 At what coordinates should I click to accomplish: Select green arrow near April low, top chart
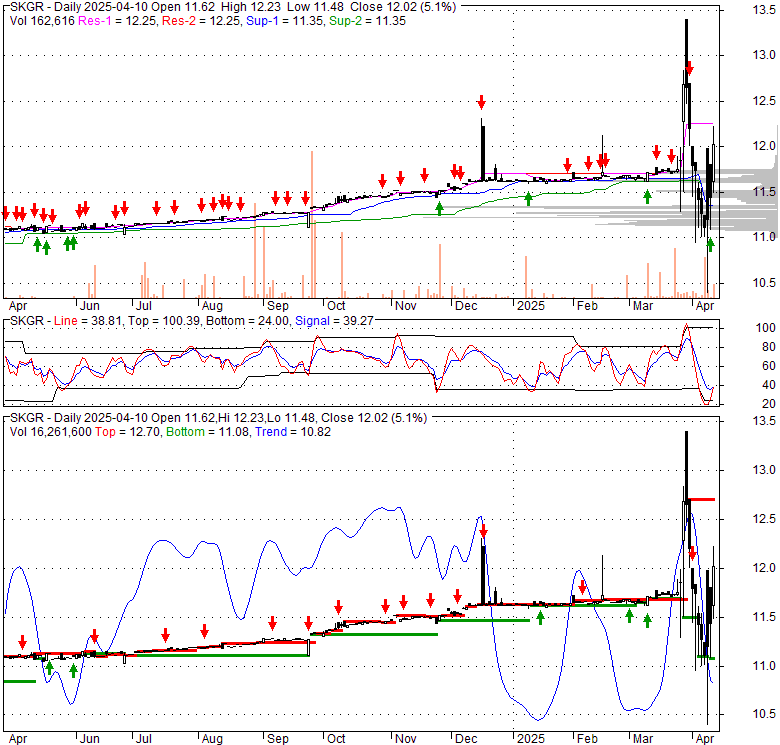(710, 244)
